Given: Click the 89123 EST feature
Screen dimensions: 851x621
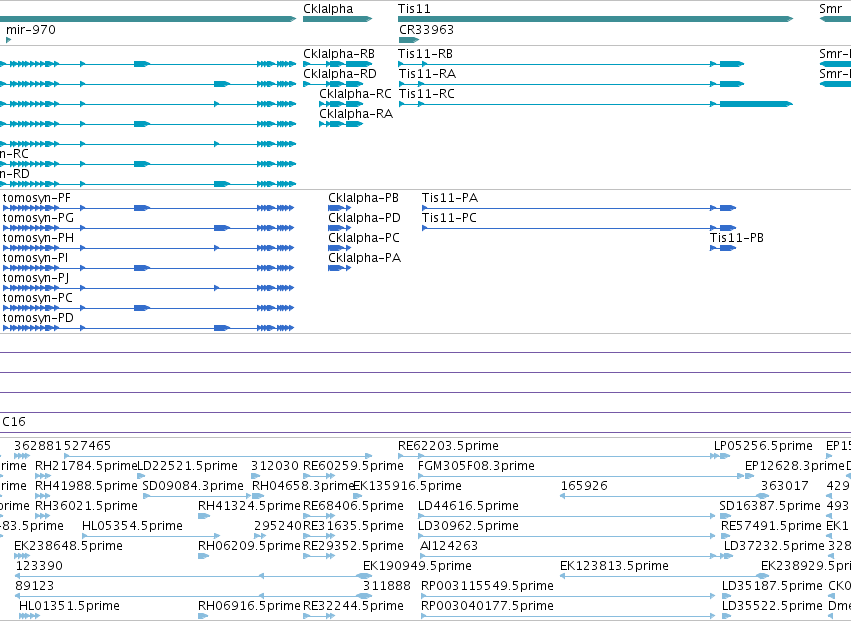Looking at the screenshot, I should (x=194, y=596).
